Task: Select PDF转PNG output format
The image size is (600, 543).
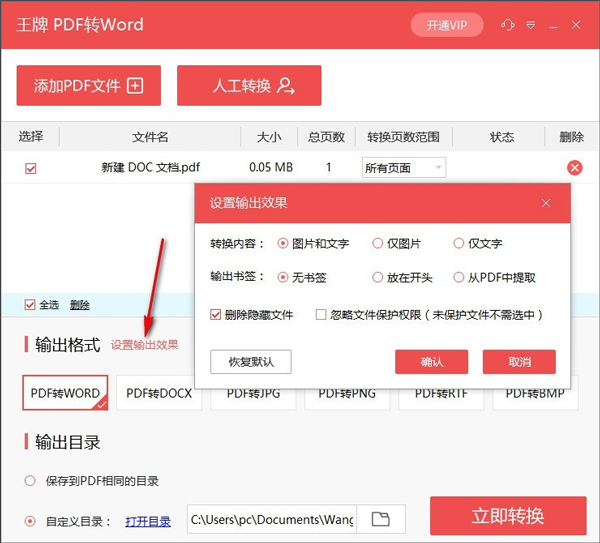Action: [347, 399]
